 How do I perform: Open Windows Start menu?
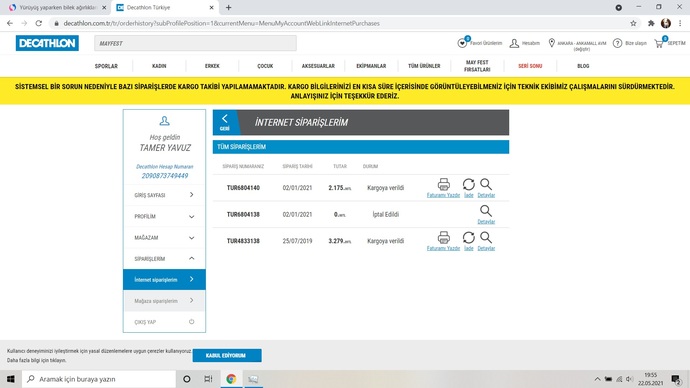pos(11,379)
